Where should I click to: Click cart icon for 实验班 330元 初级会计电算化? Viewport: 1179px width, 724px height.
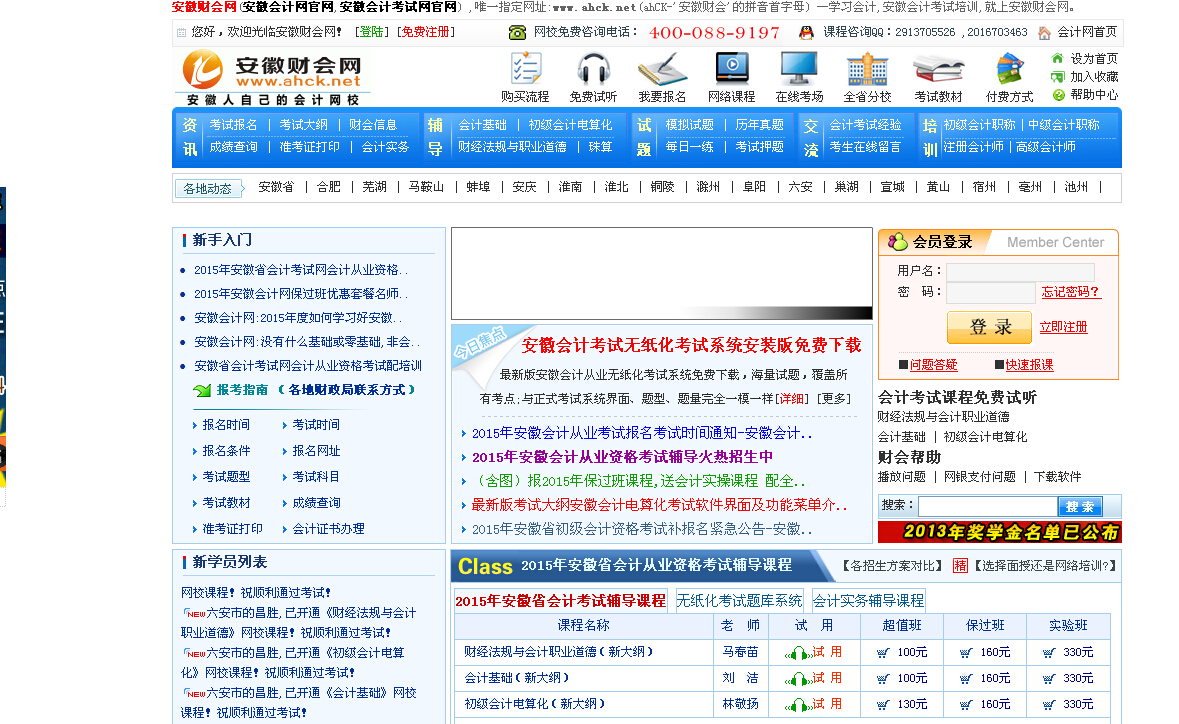coord(1049,705)
